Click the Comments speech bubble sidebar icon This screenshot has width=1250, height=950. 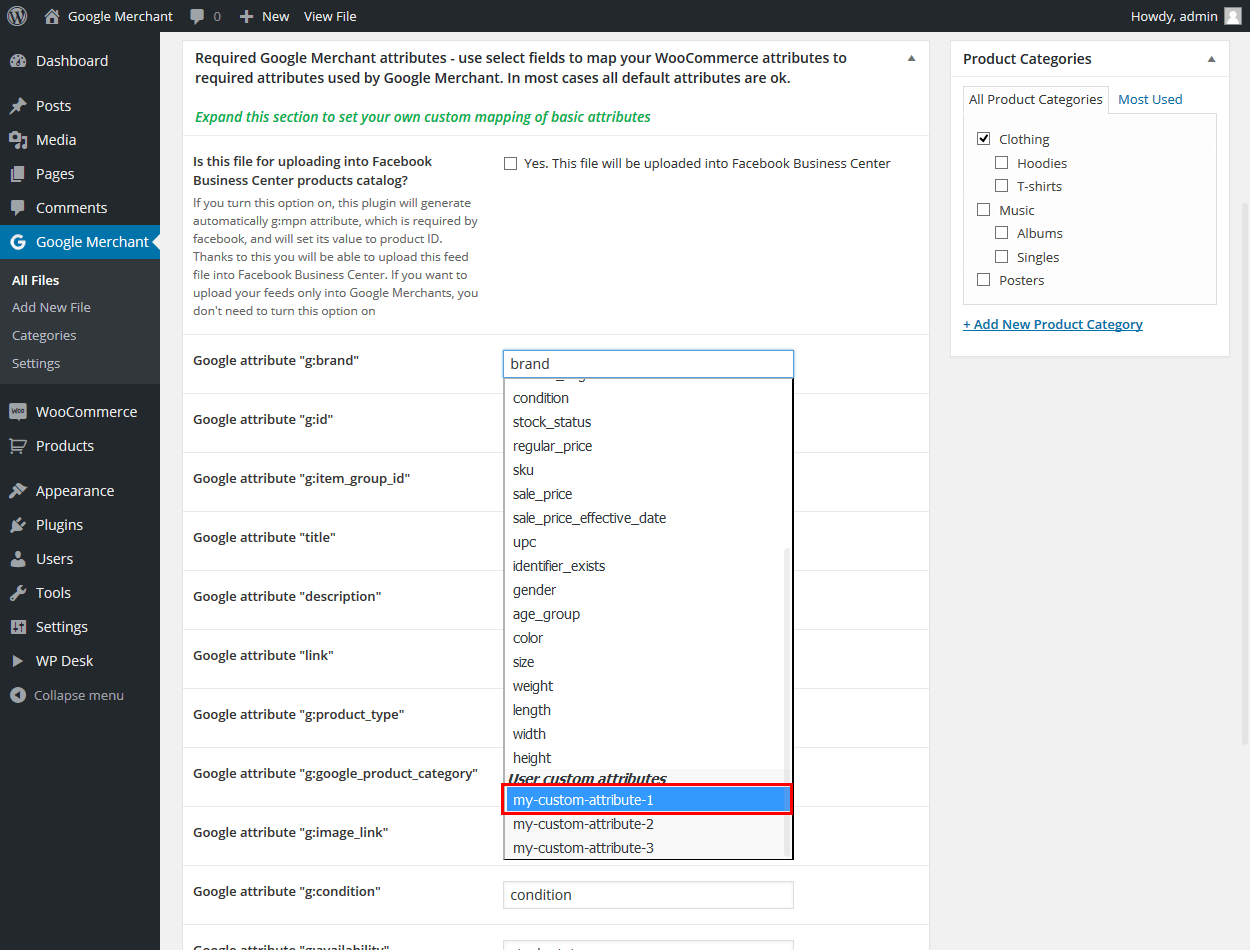18,208
